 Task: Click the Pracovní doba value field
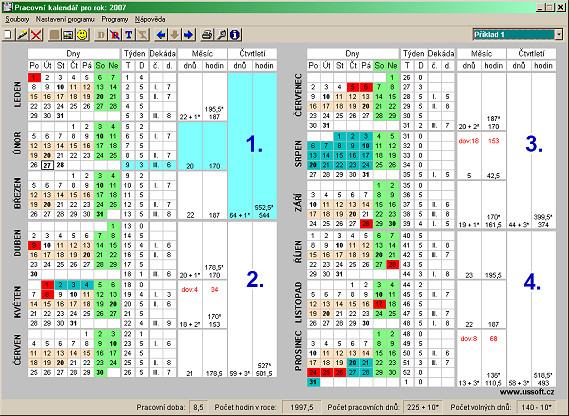(x=198, y=407)
